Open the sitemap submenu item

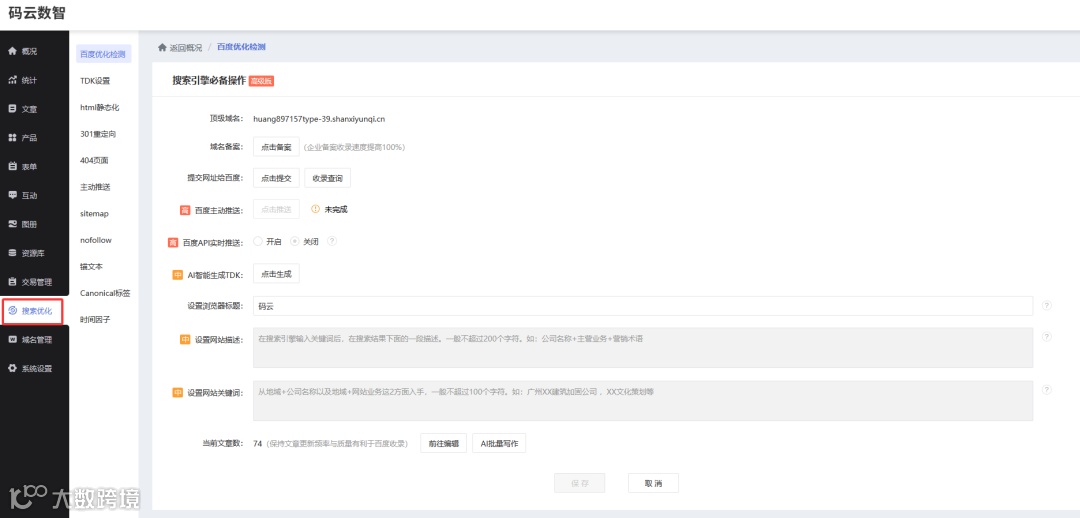pos(94,214)
